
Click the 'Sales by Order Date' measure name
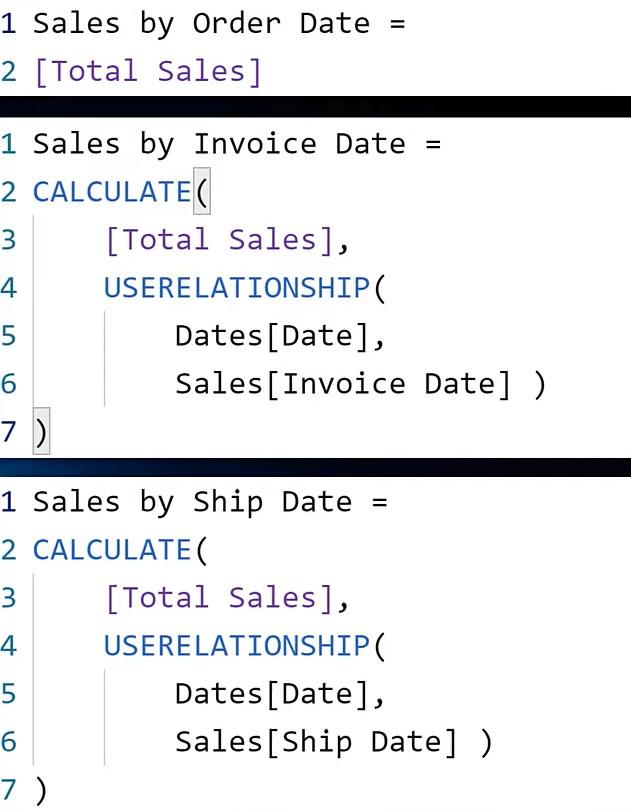pos(202,24)
